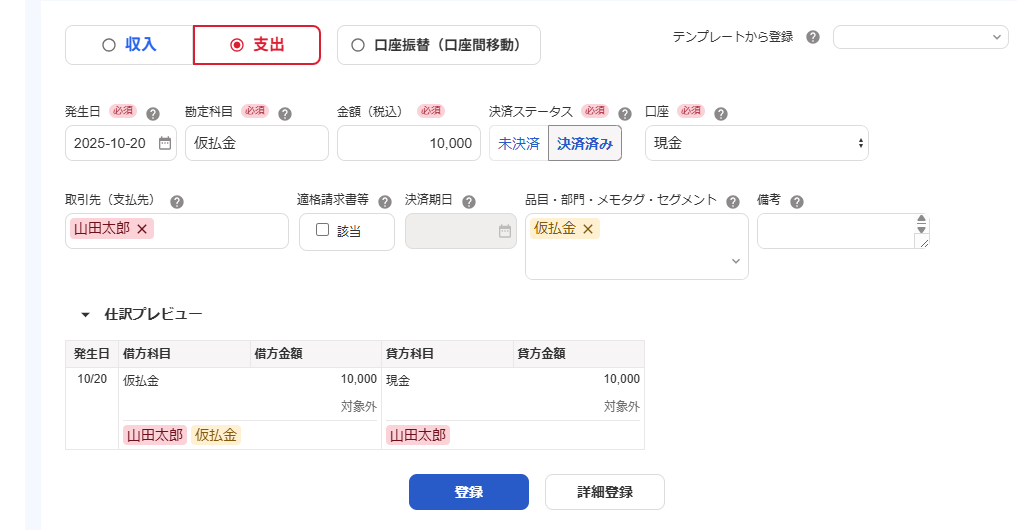
Task: Open the テンプレートから登録 dropdown
Action: point(921,37)
